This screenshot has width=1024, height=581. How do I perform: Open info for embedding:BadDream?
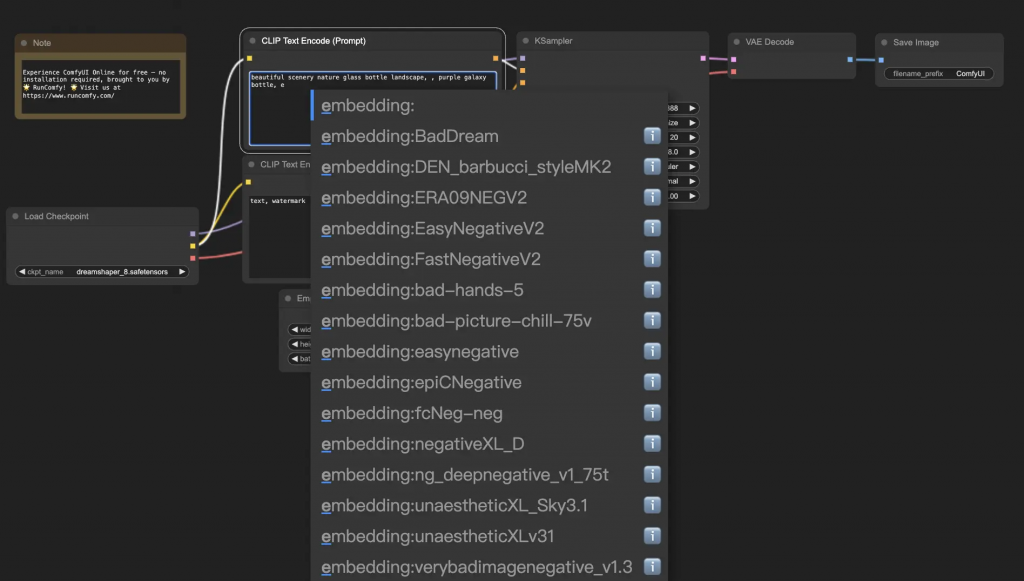652,136
